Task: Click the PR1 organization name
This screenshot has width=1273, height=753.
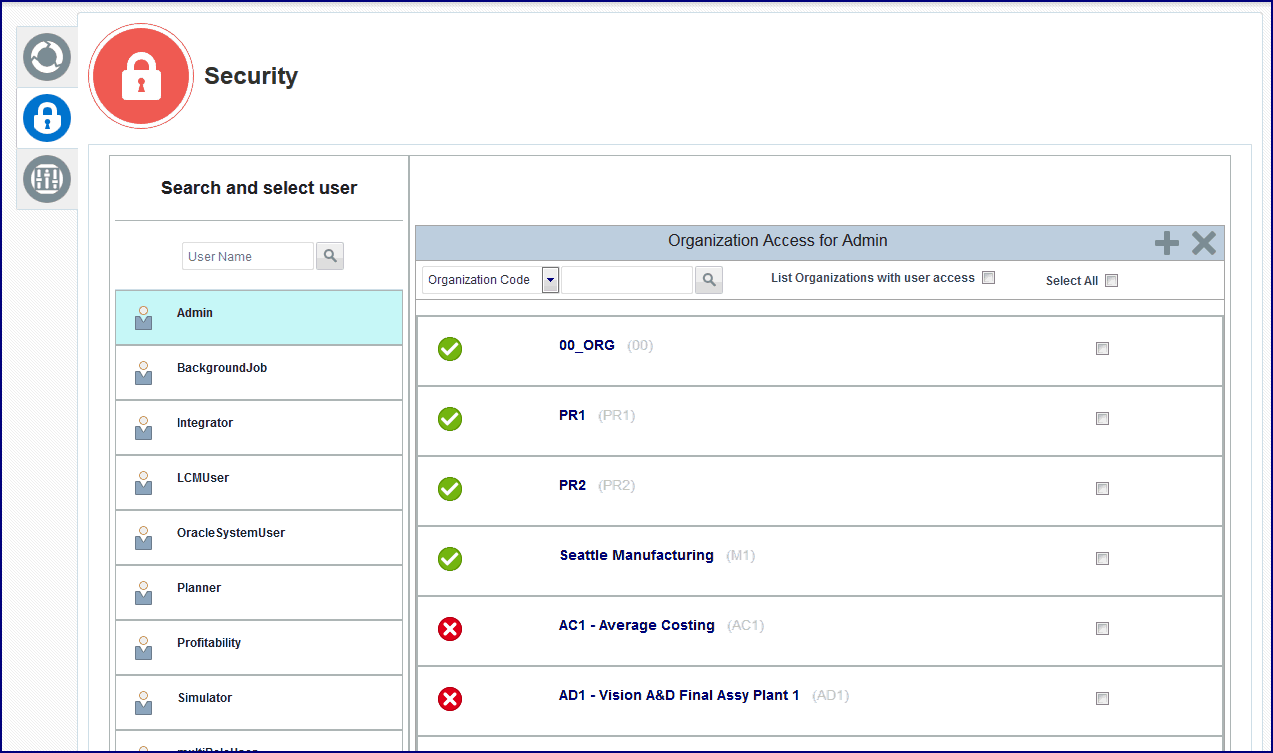Action: click(572, 416)
